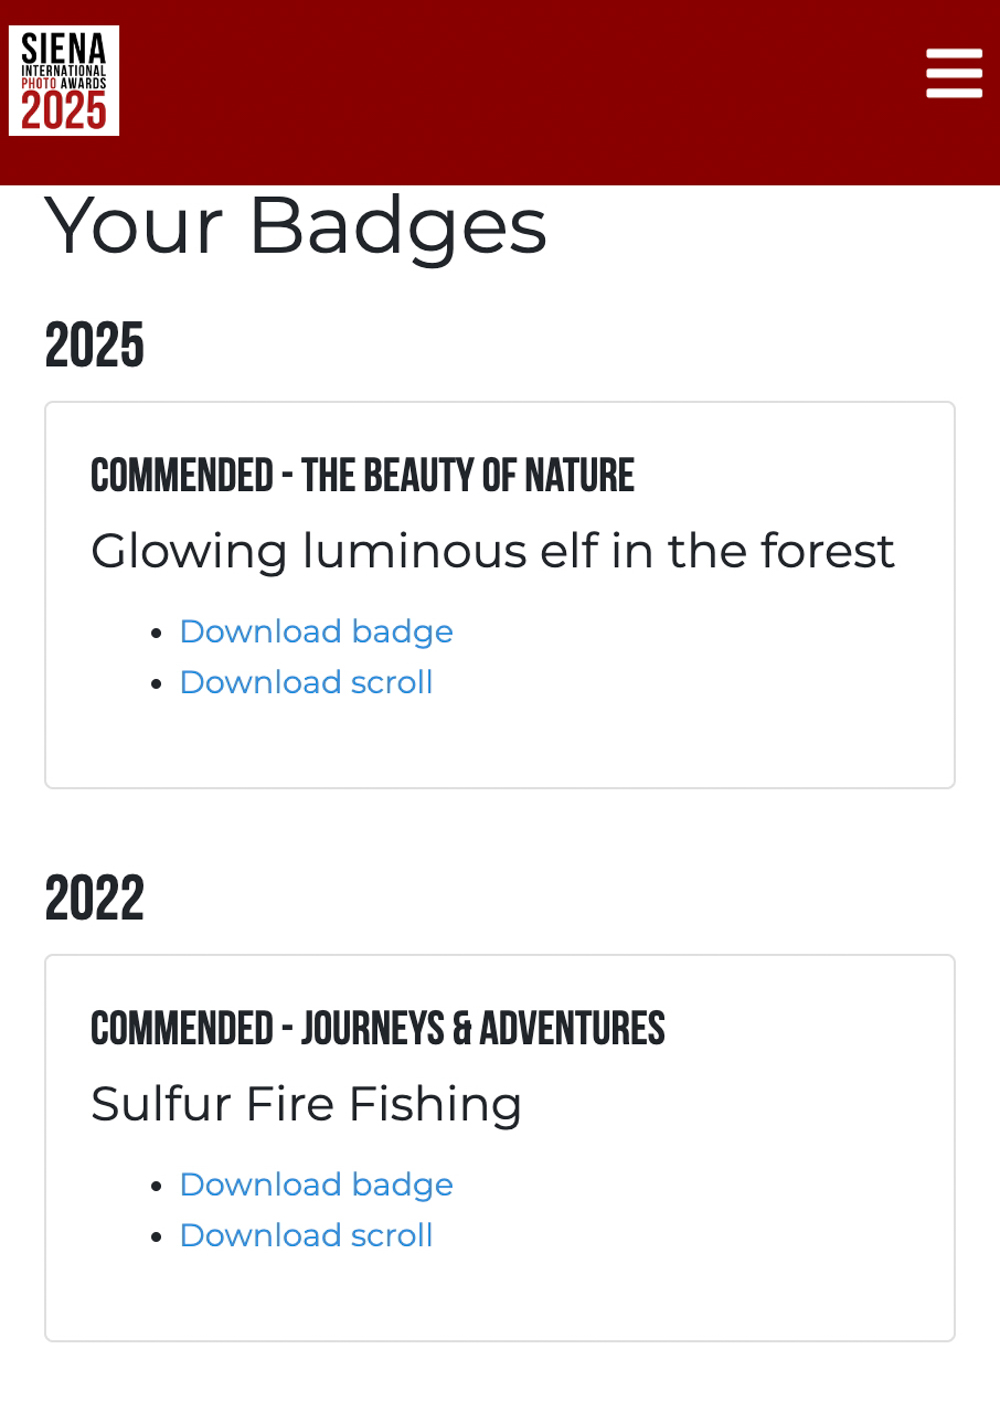Click Commended - The Beauty of Nature title
The image size is (1000, 1402).
[362, 476]
